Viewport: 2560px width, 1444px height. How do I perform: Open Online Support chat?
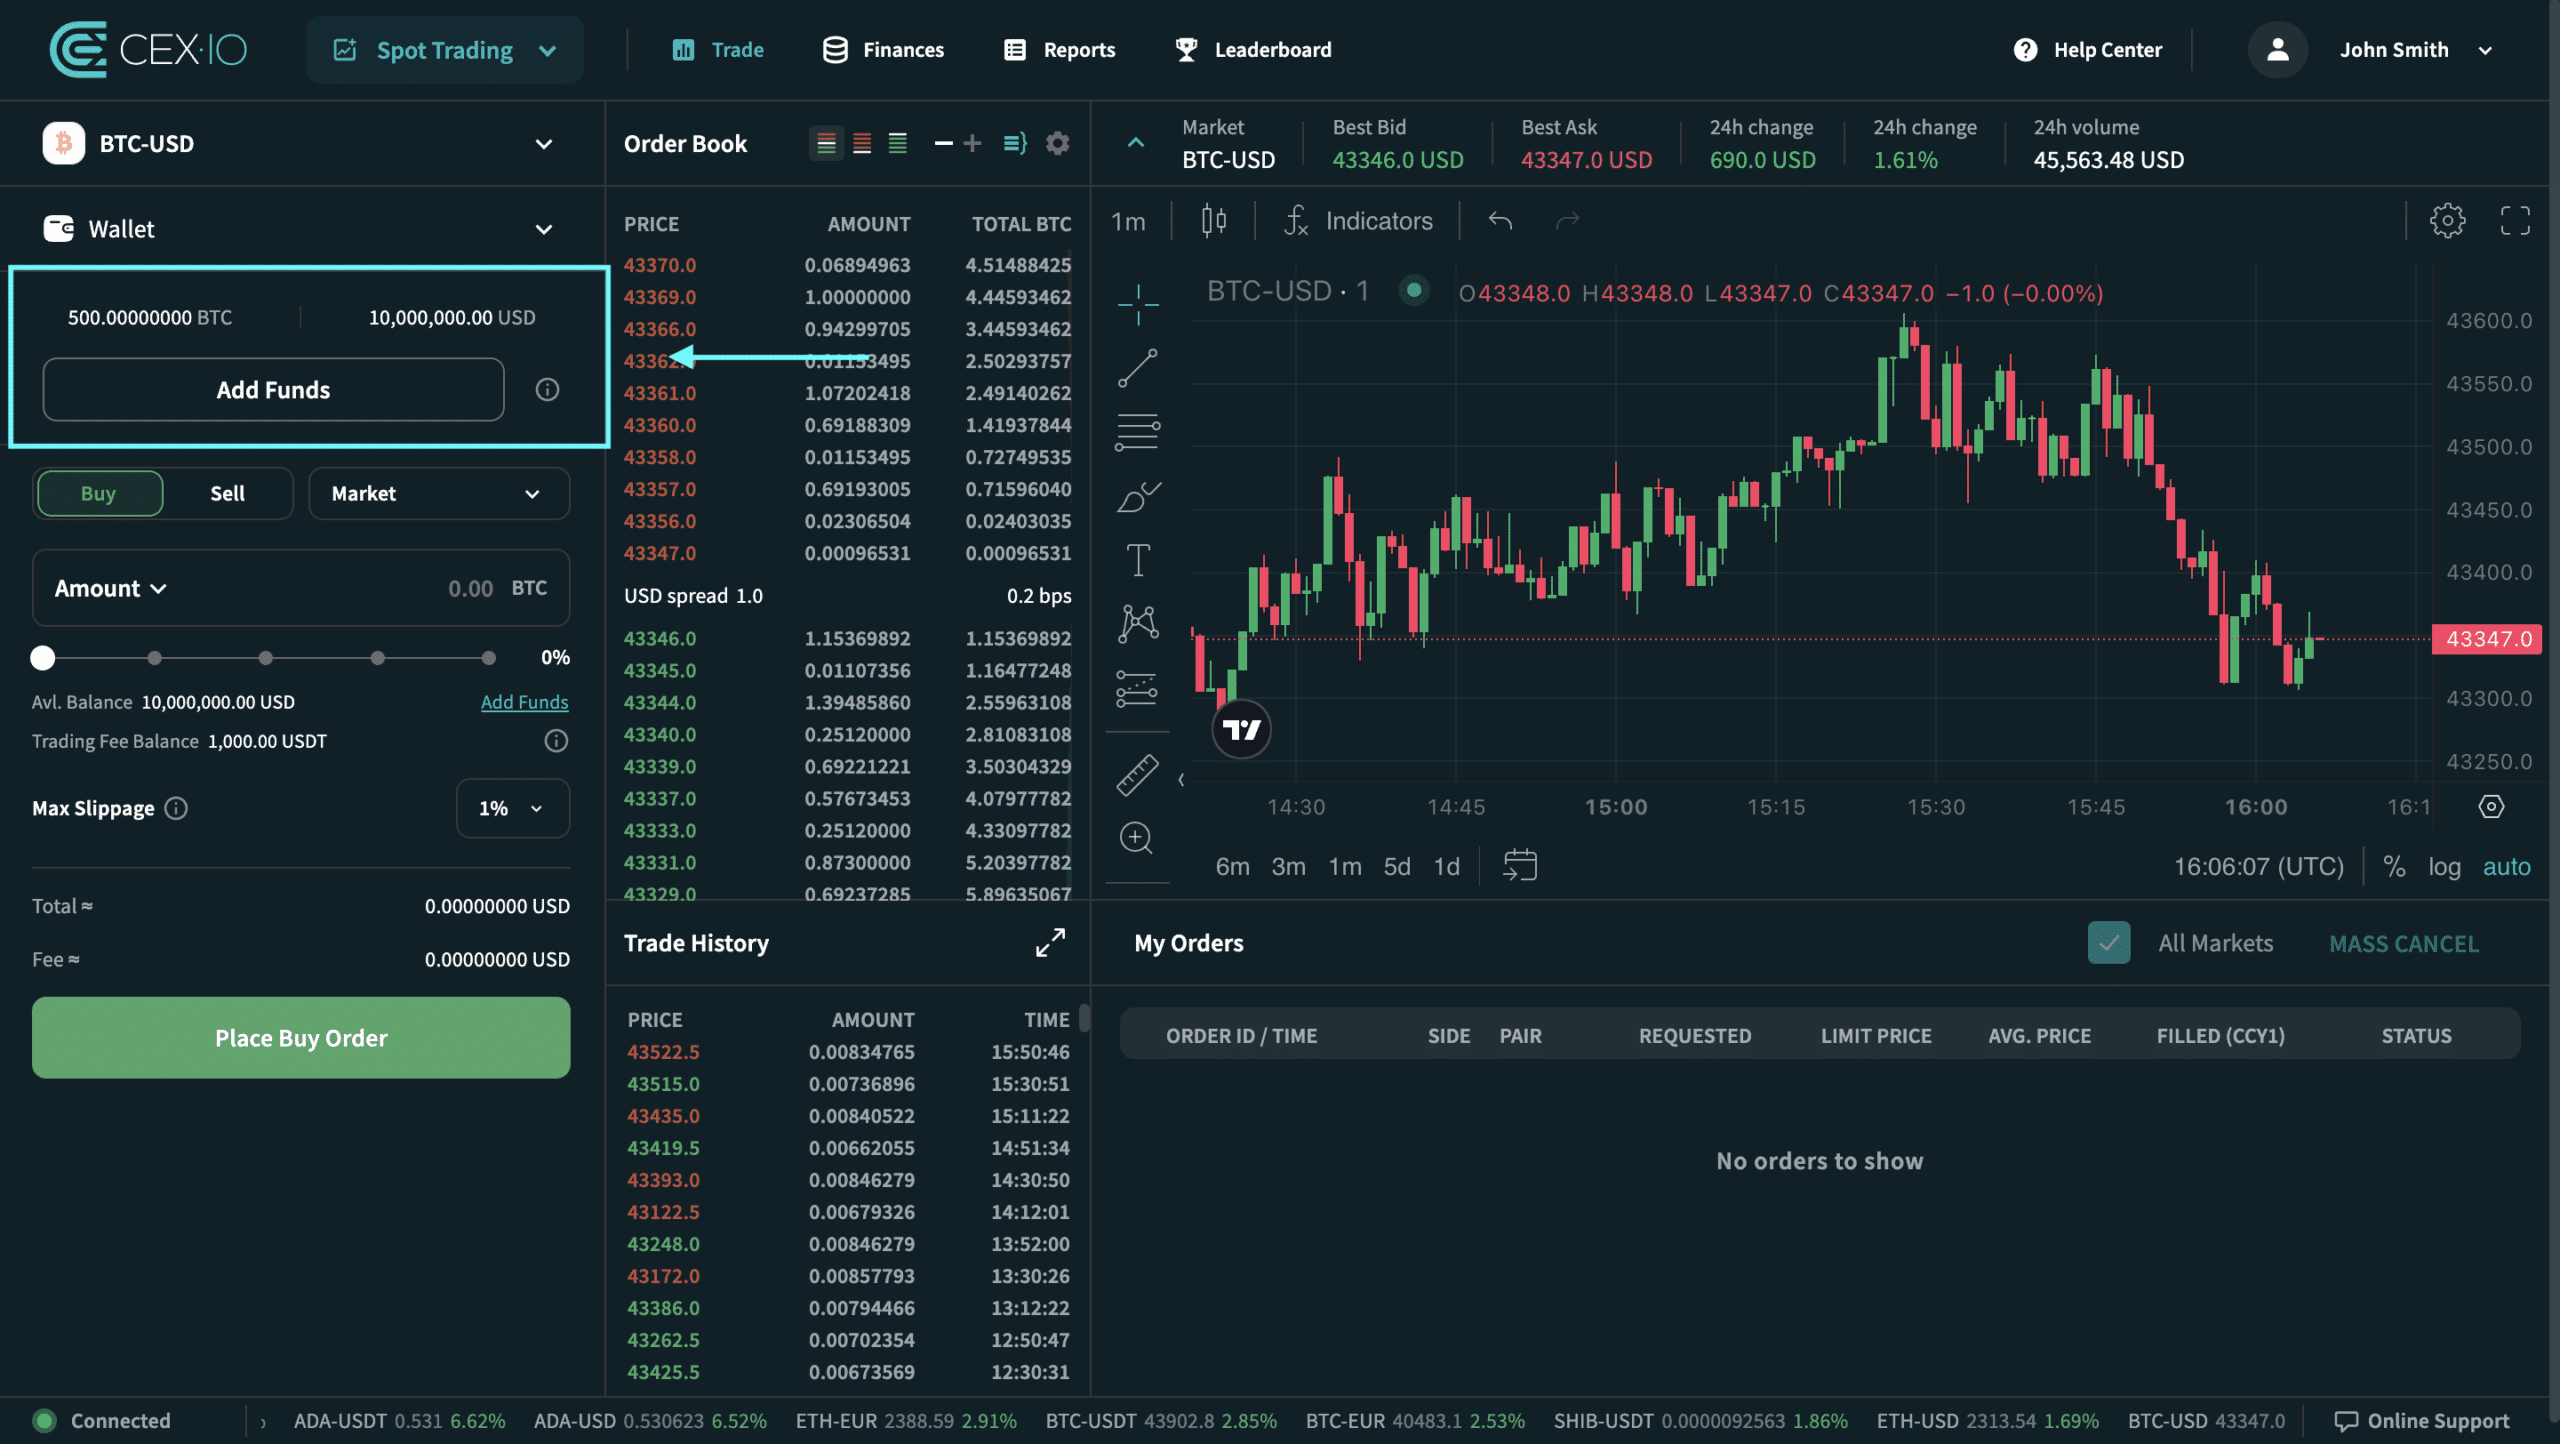click(x=2421, y=1421)
